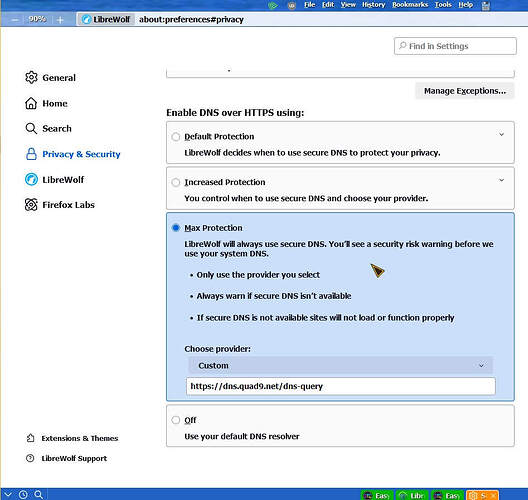Open the Search settings magnifier icon
Viewport: 528px width, 500px height.
tap(31, 128)
